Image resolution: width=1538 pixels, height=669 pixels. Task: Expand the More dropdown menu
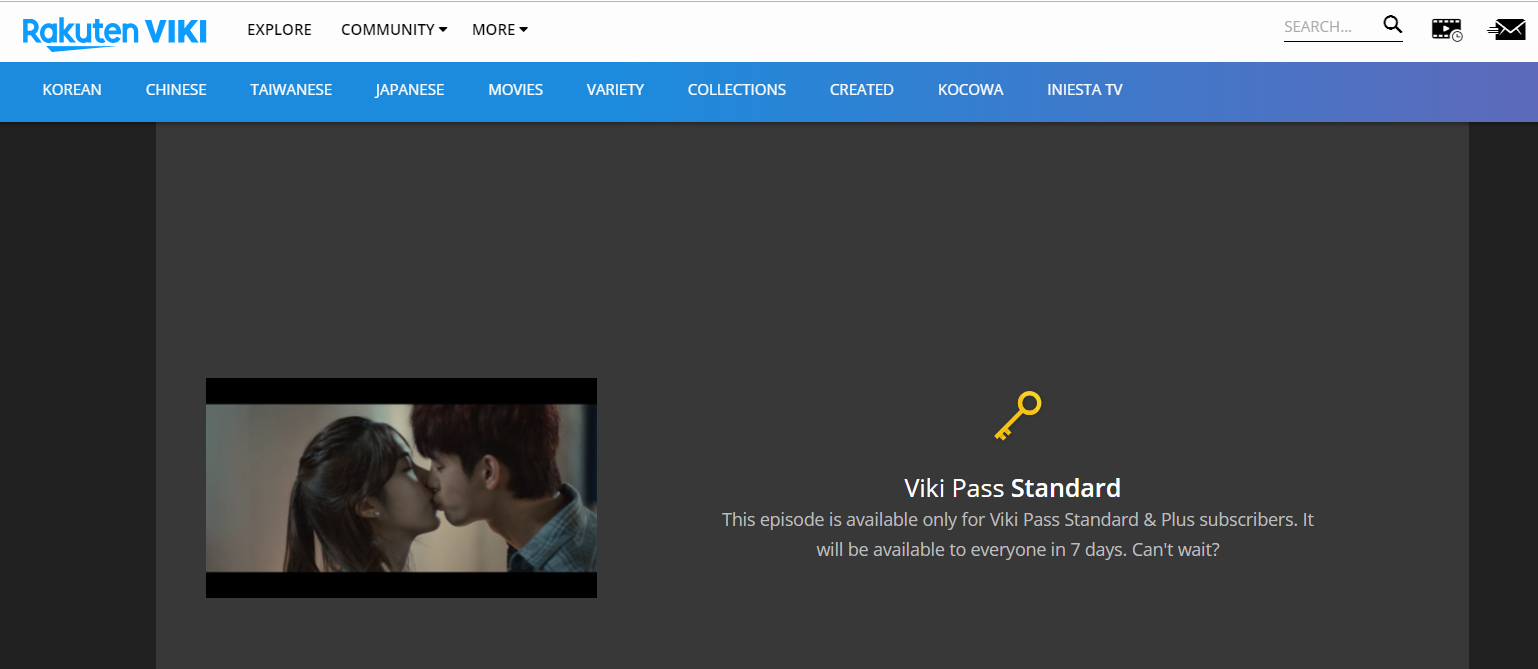500,30
